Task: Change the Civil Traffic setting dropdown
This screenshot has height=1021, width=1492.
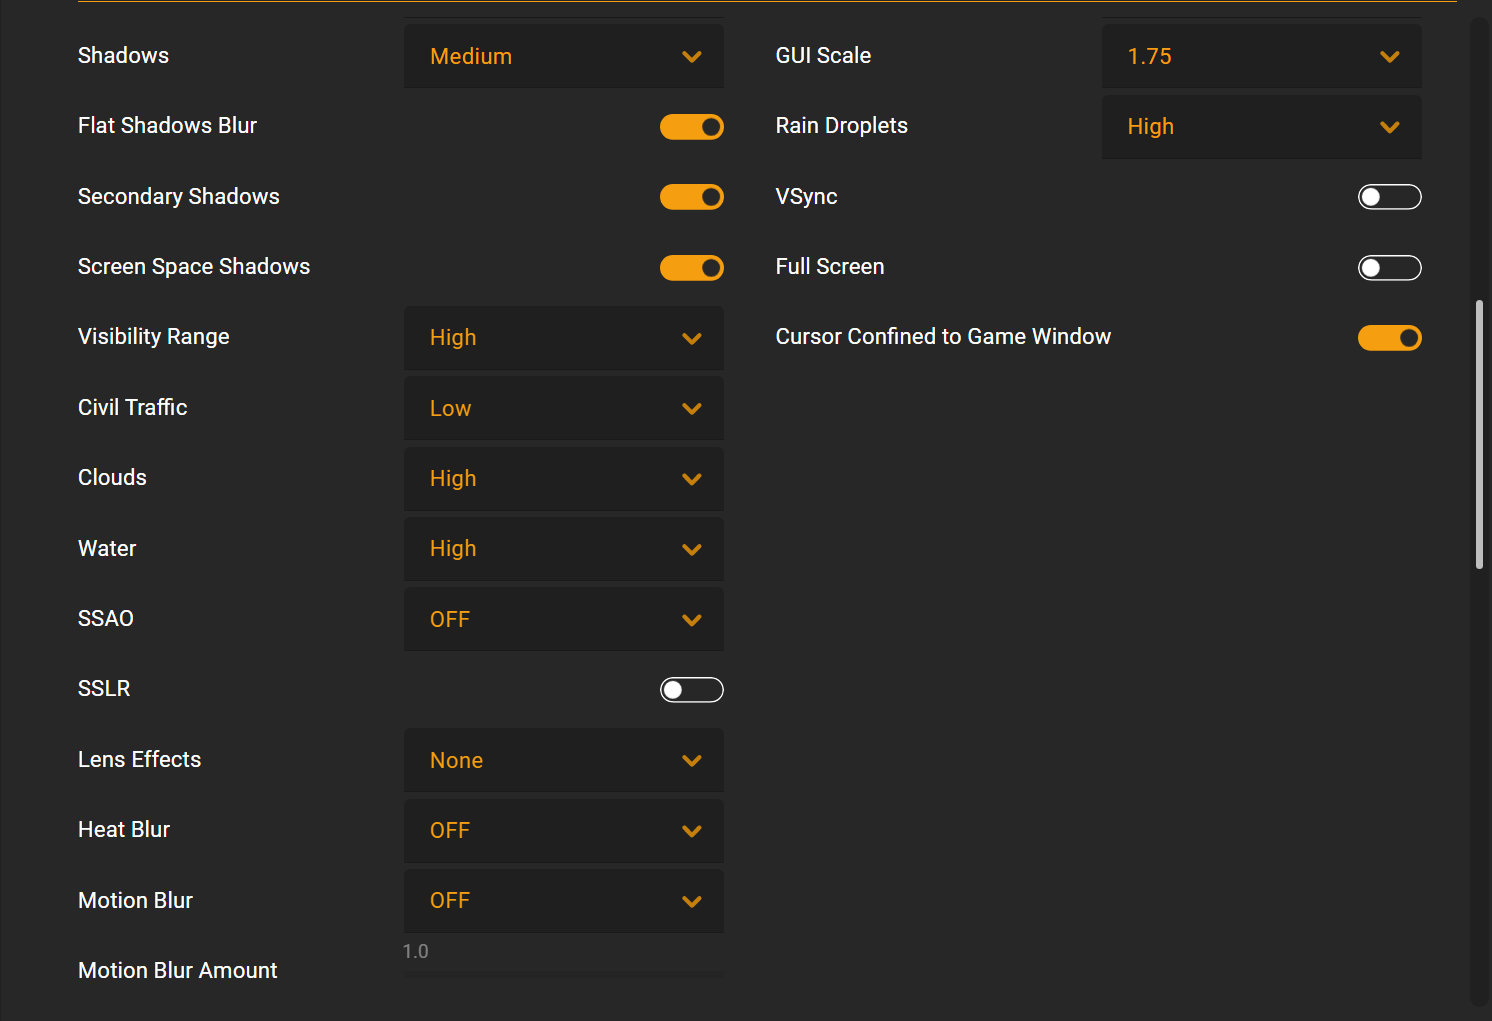Action: [563, 408]
